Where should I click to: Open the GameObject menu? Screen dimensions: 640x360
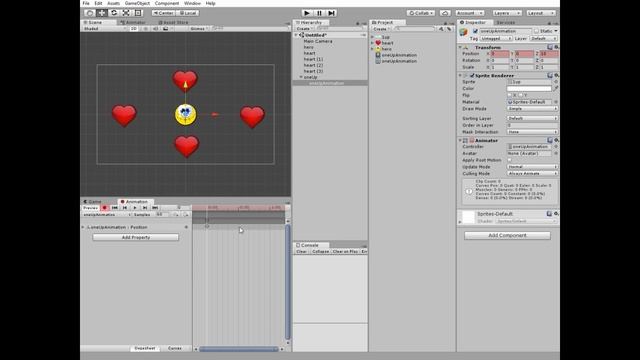[137, 3]
